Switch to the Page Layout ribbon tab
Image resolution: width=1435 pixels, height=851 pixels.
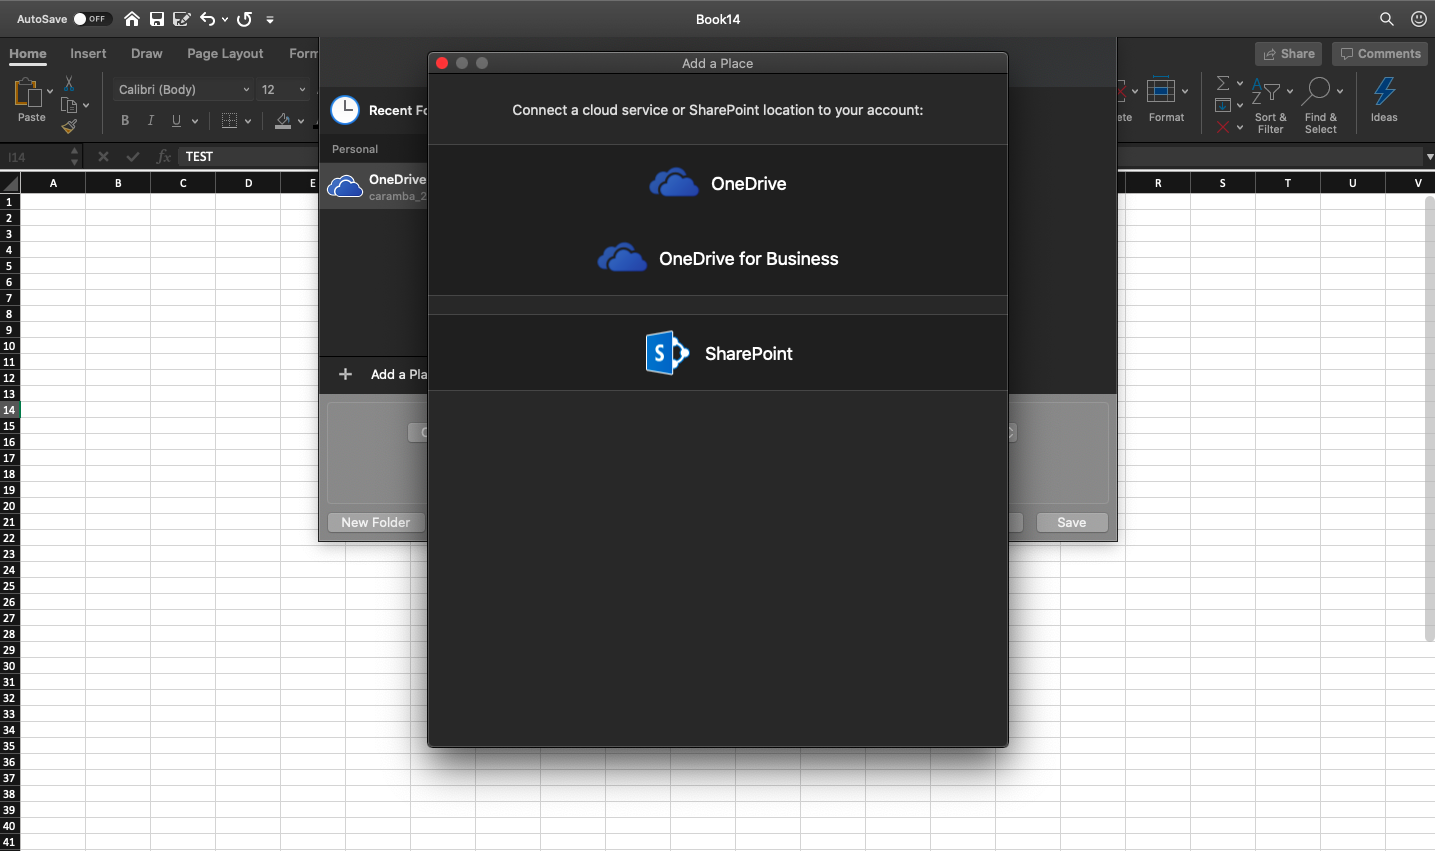(x=225, y=54)
